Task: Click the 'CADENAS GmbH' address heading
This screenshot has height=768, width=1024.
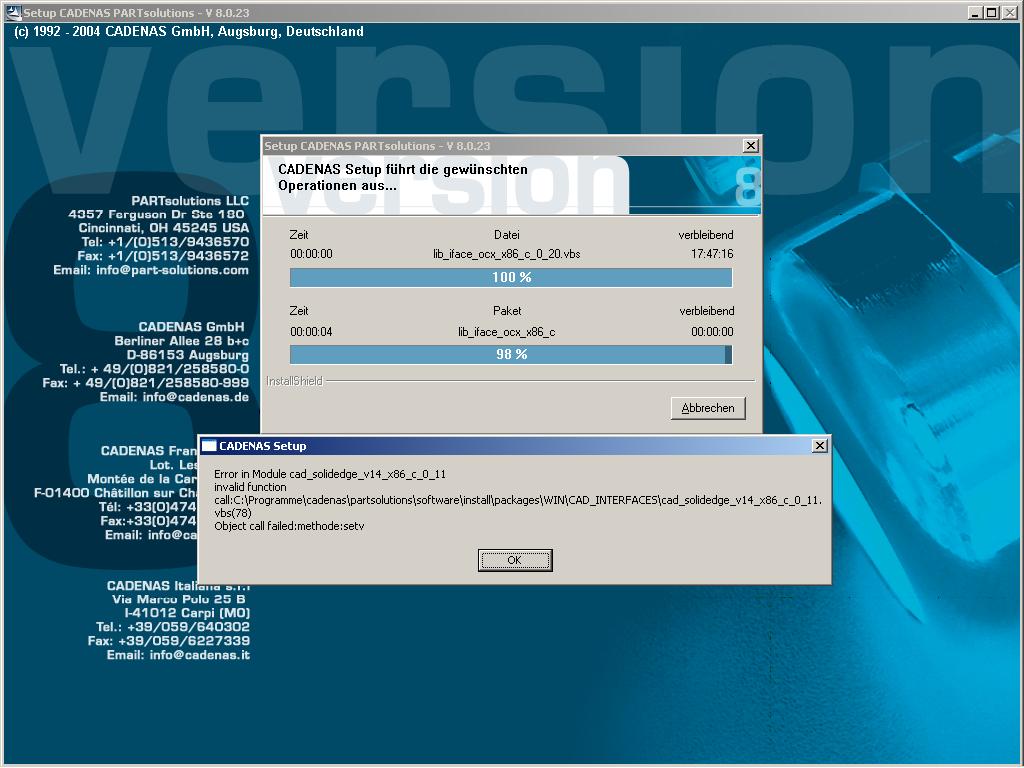Action: pos(191,327)
